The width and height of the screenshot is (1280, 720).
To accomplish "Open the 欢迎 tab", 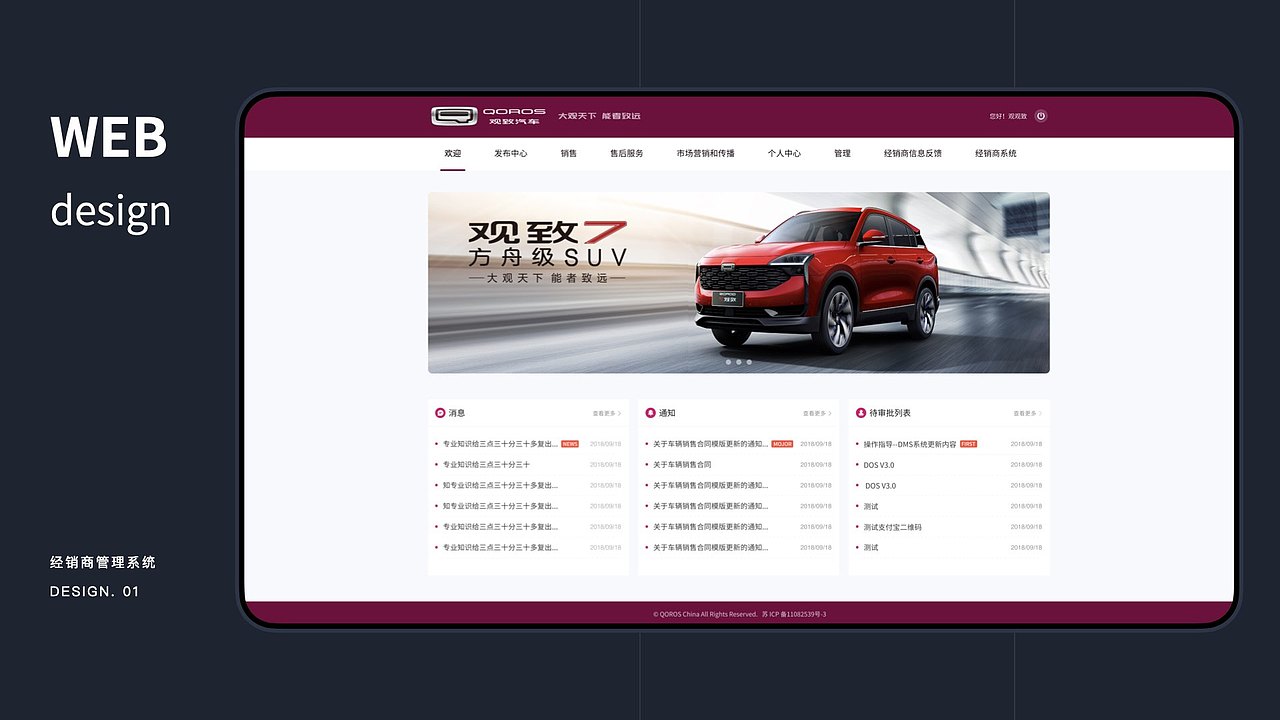I will point(453,154).
